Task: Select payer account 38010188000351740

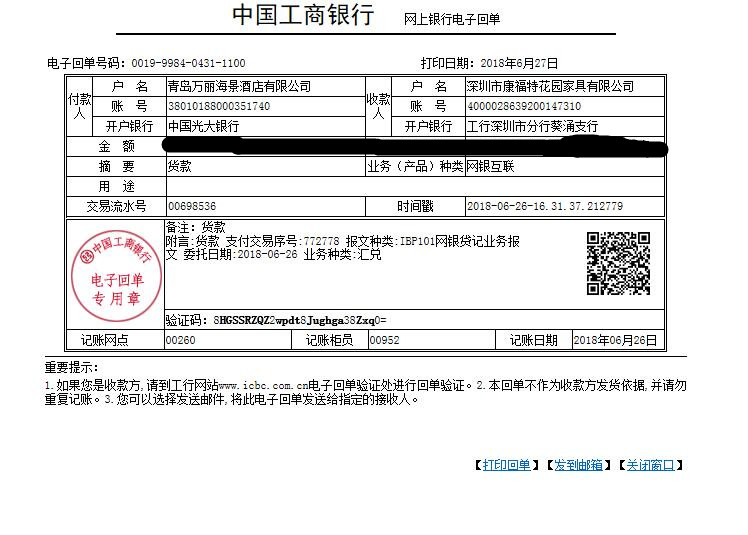Action: pyautogui.click(x=219, y=106)
